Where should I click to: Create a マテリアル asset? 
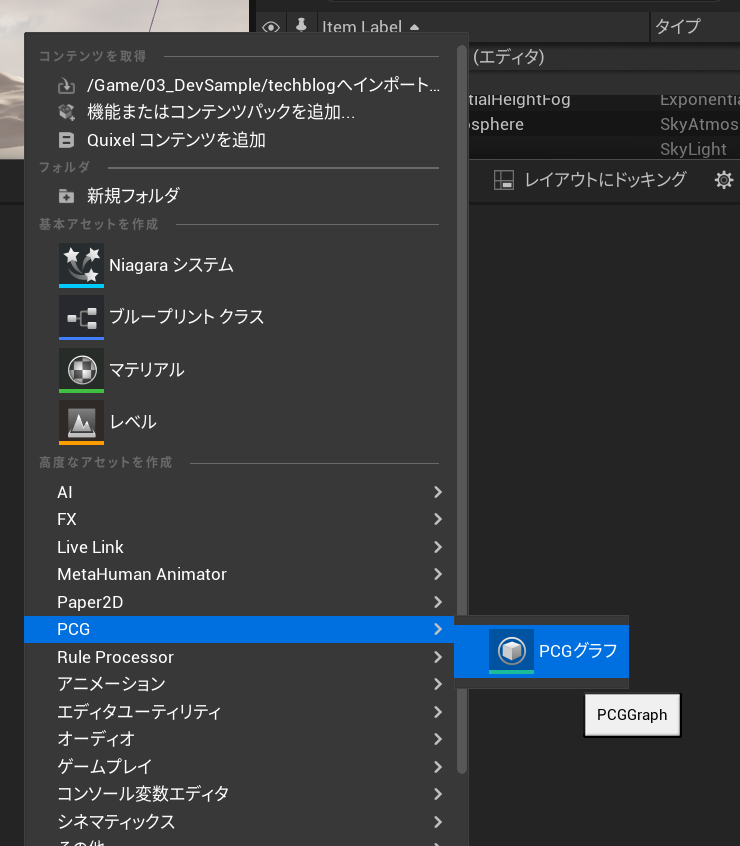coord(239,370)
